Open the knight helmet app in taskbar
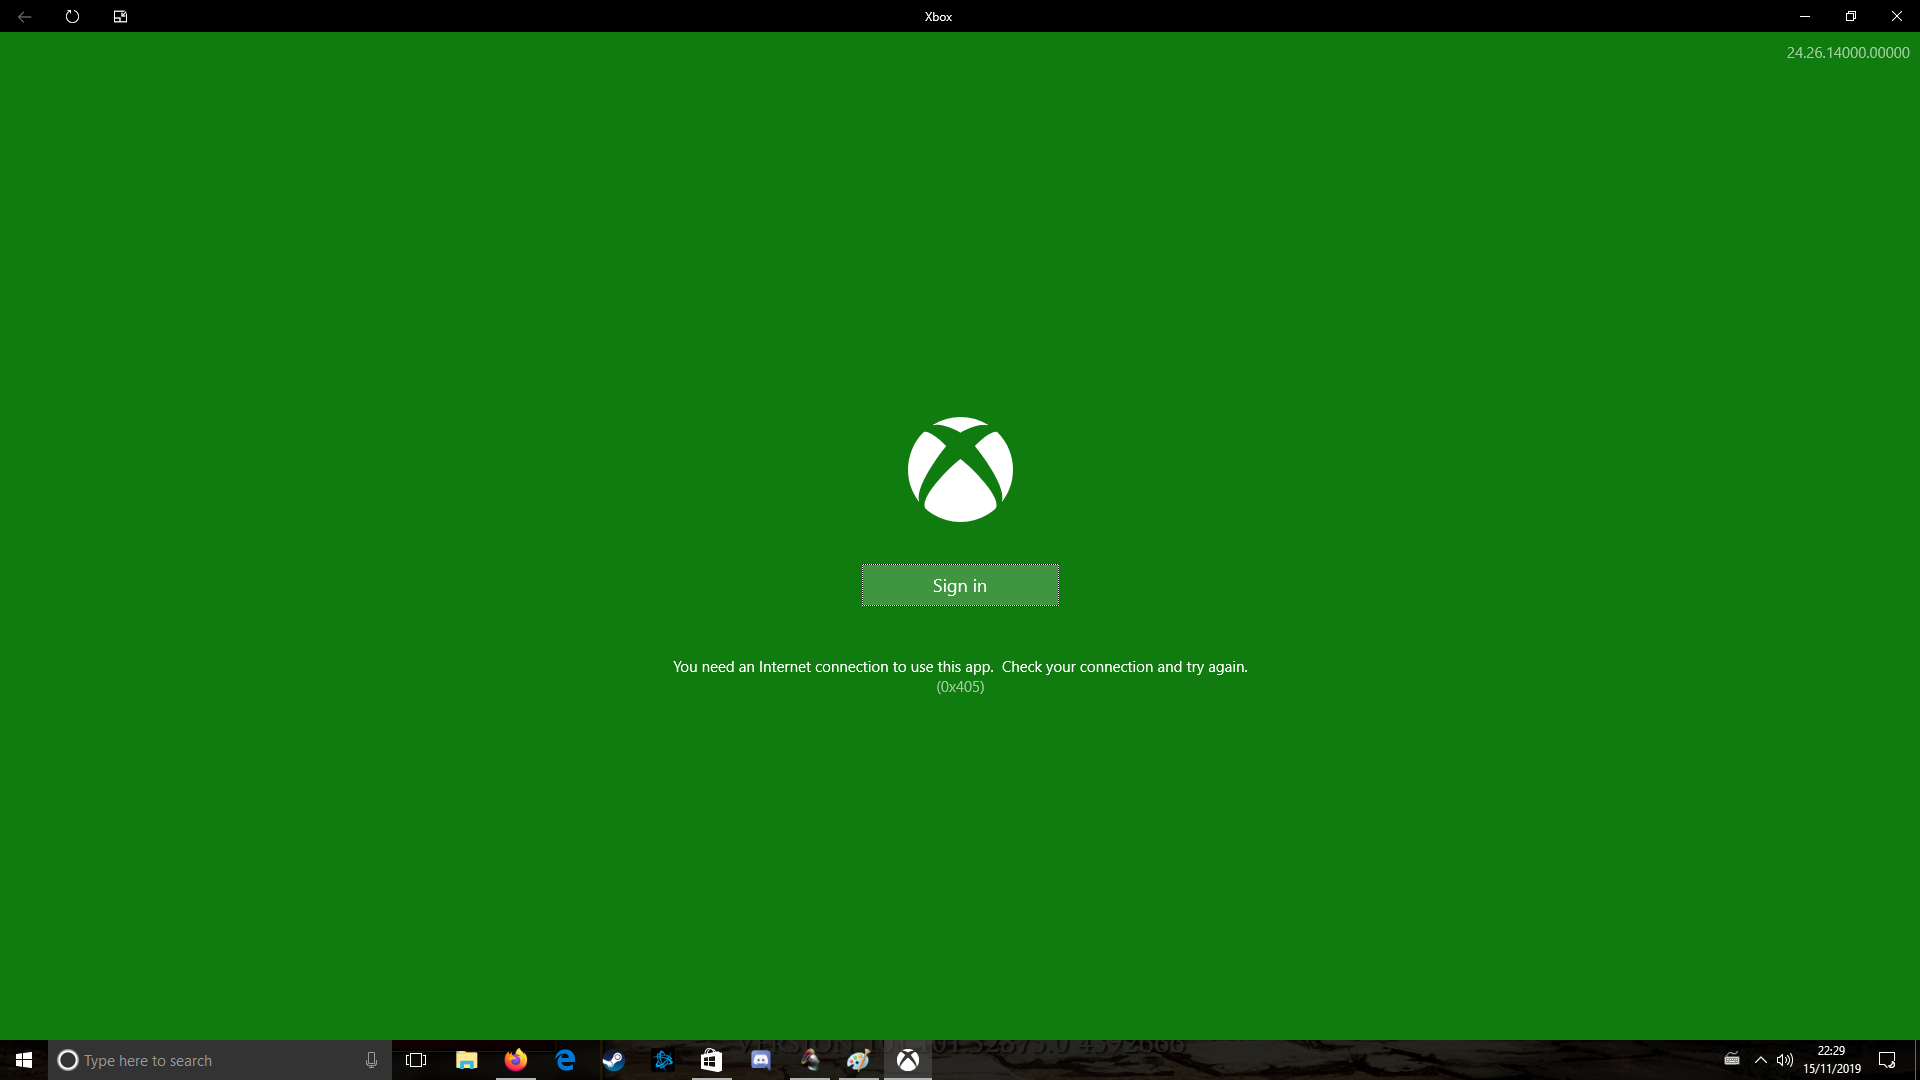This screenshot has height=1080, width=1920. click(810, 1060)
